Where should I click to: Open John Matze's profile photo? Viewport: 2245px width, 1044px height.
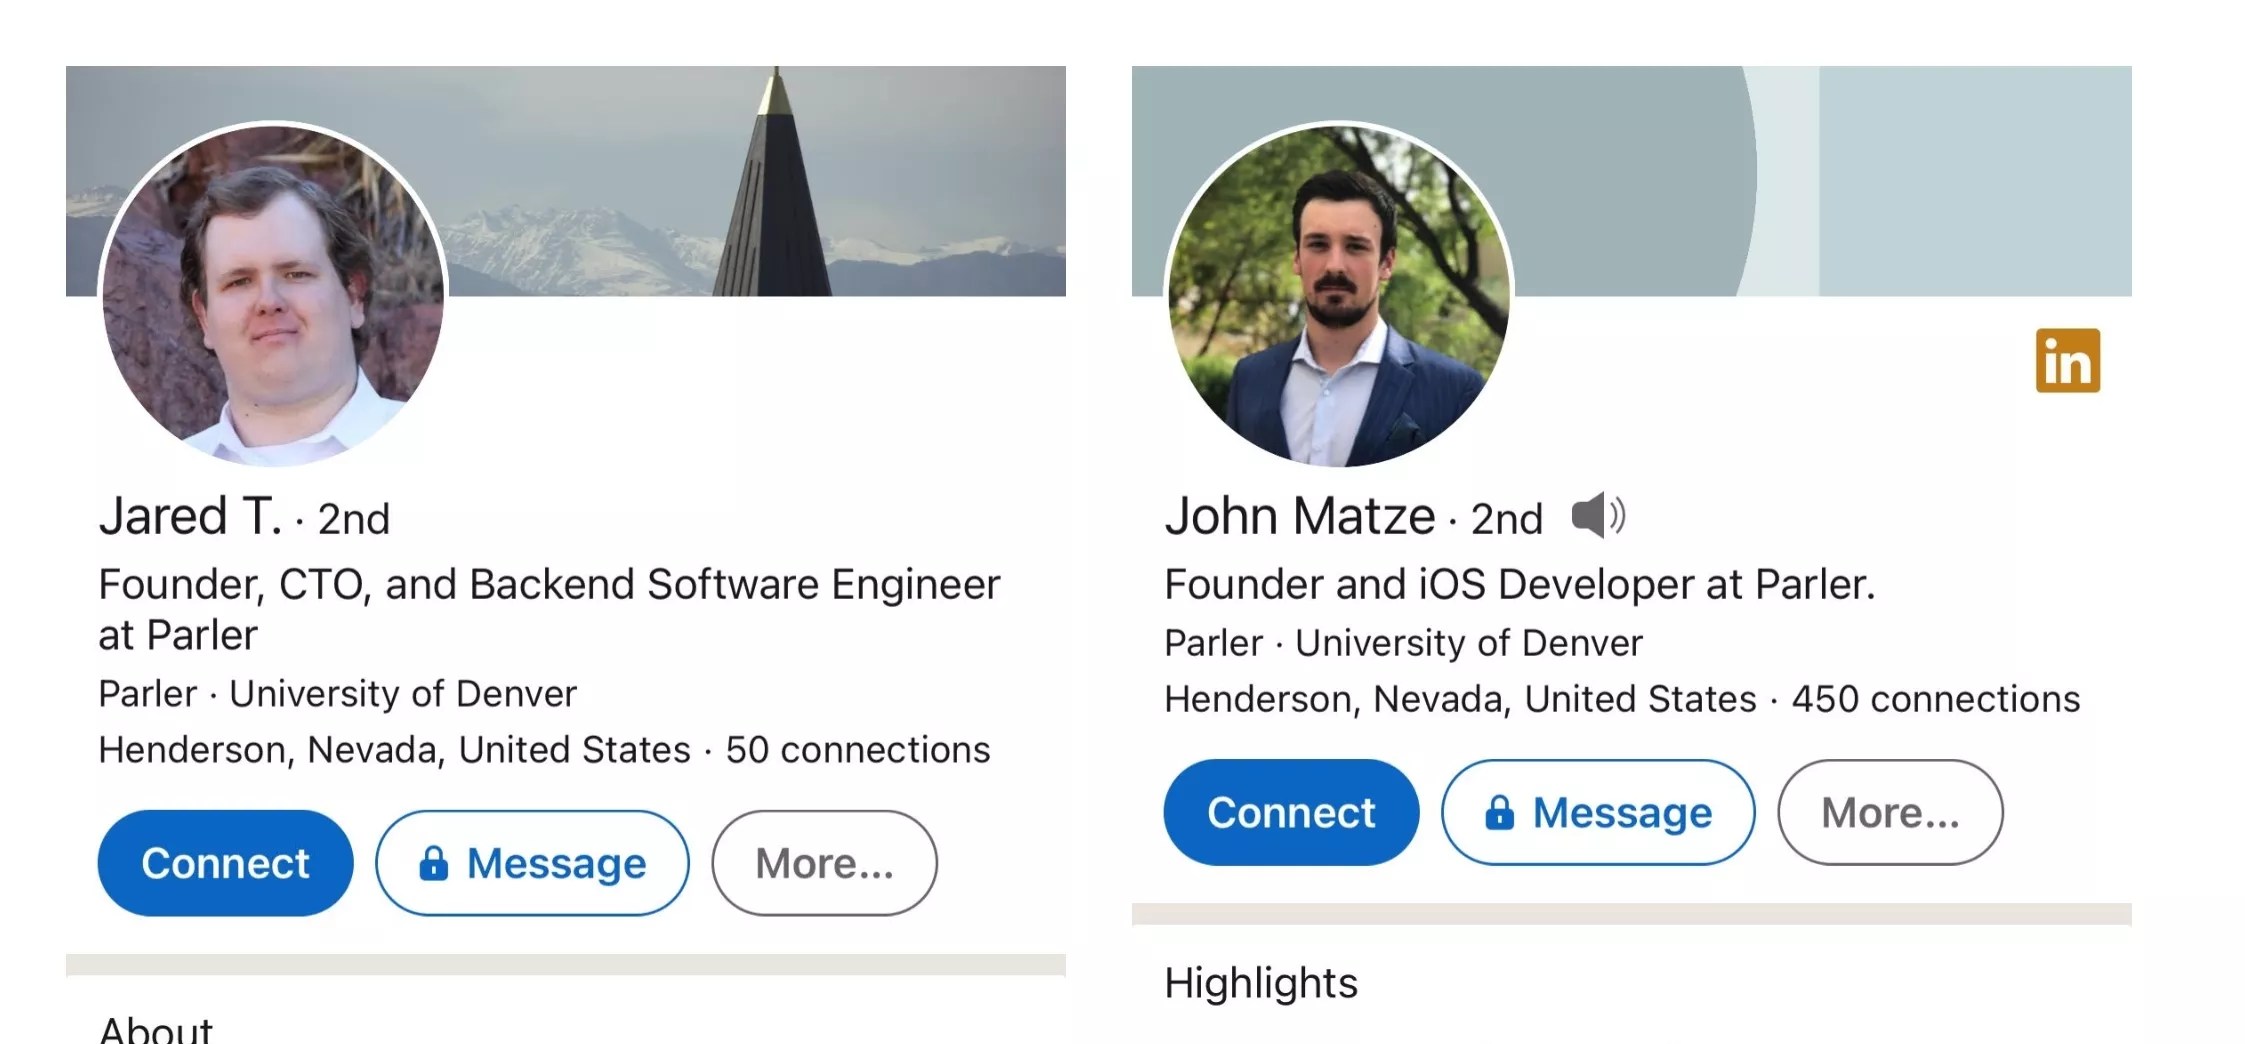(x=1339, y=294)
